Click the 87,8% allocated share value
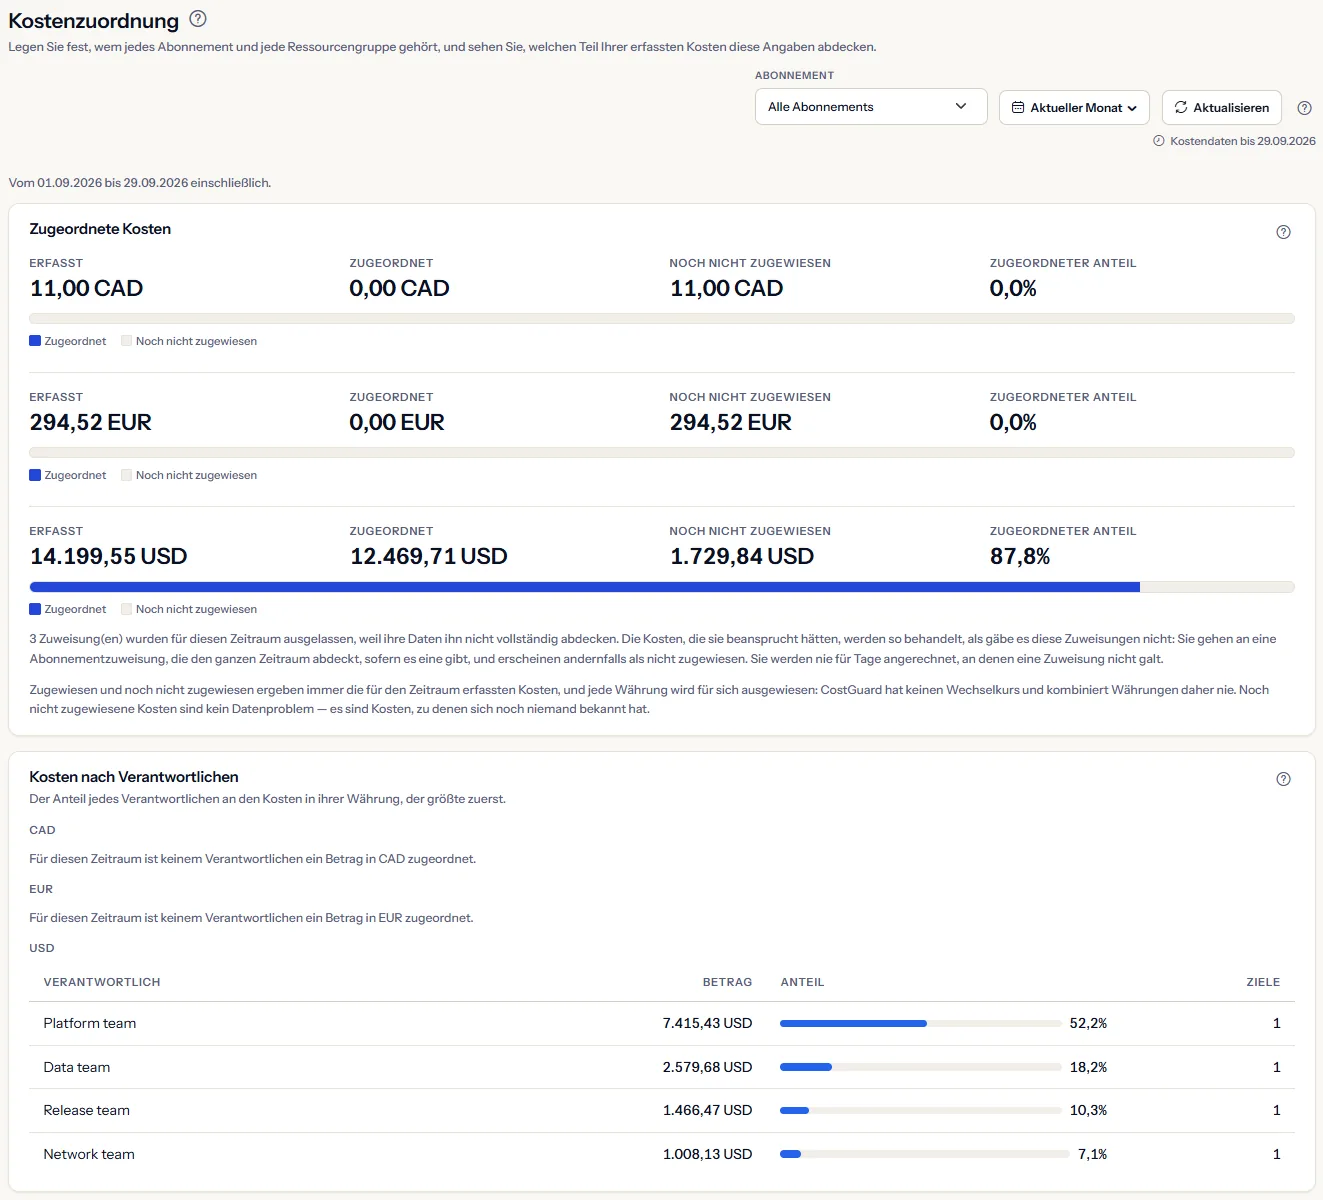 [x=1020, y=556]
